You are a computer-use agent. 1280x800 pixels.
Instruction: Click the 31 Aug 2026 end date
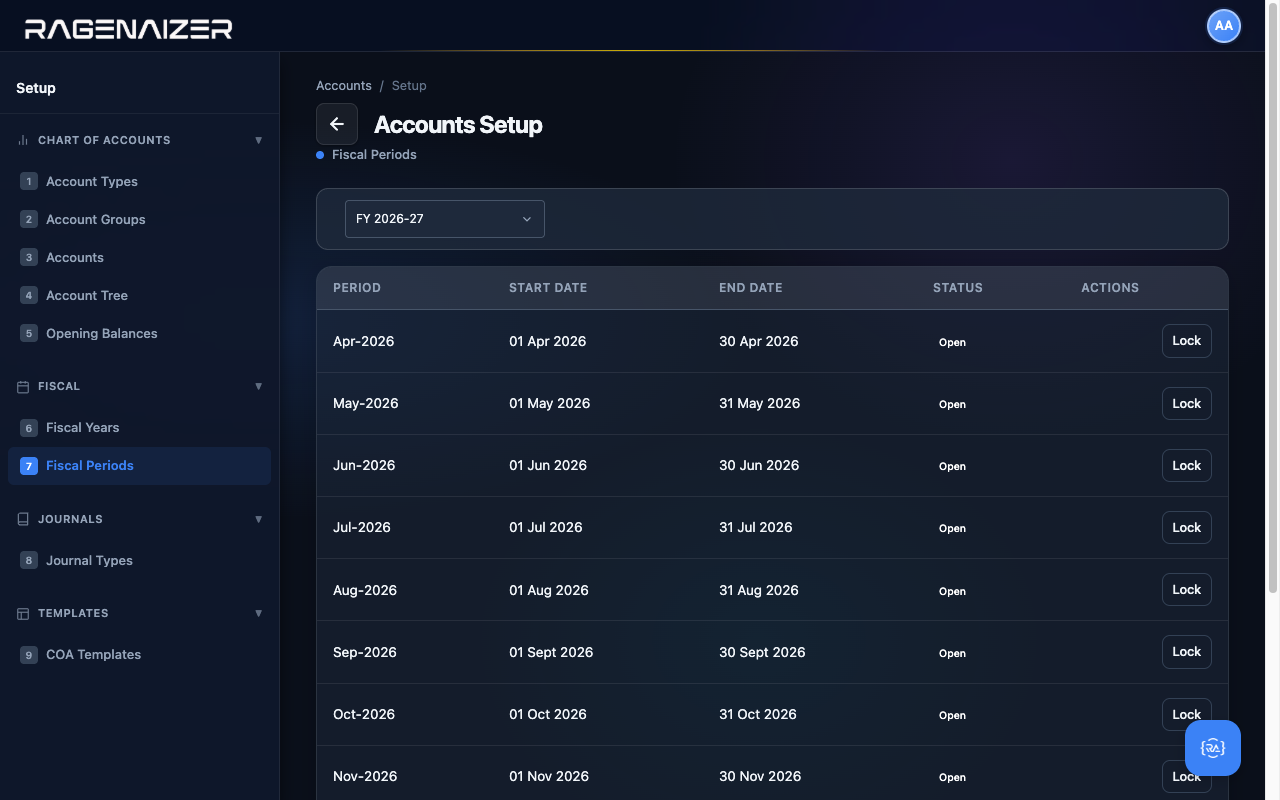[x=759, y=590]
